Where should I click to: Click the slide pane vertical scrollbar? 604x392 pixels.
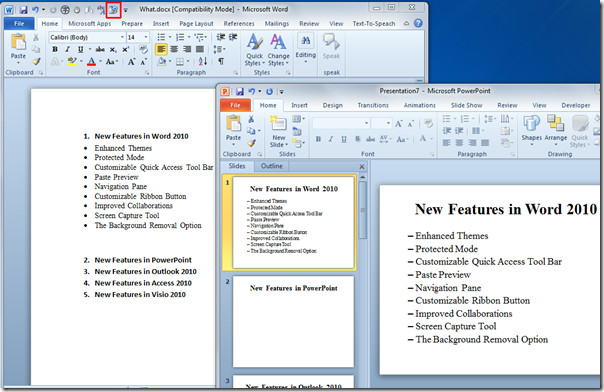click(x=362, y=209)
